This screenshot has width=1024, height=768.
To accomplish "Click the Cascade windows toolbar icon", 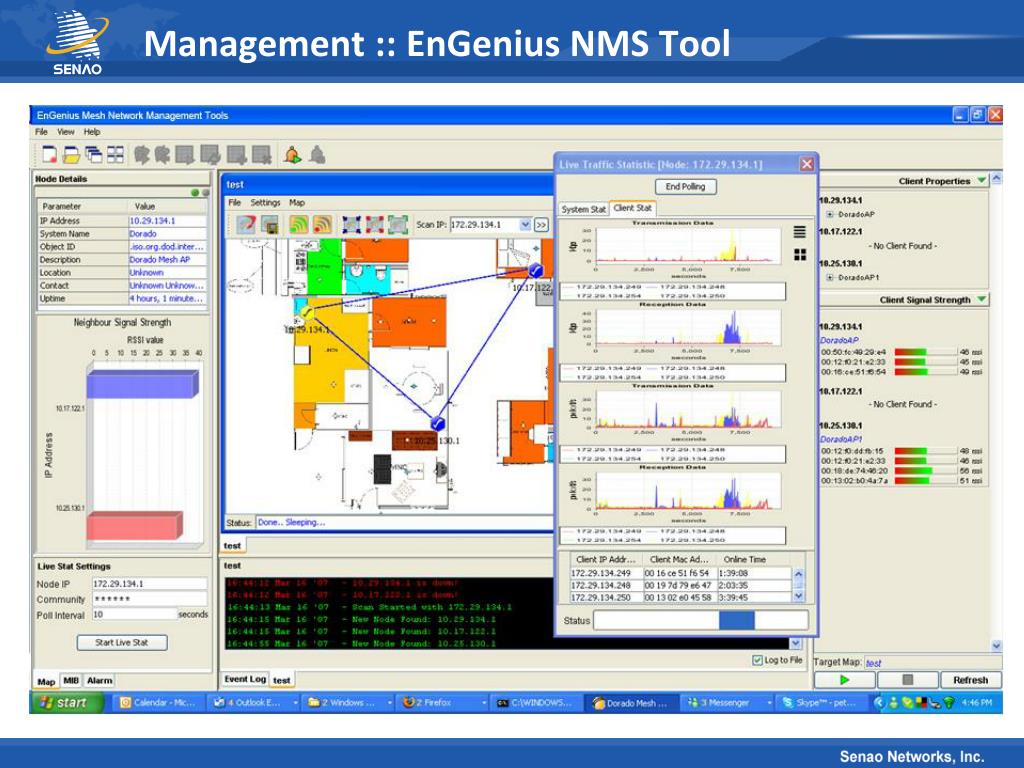I will 93,155.
